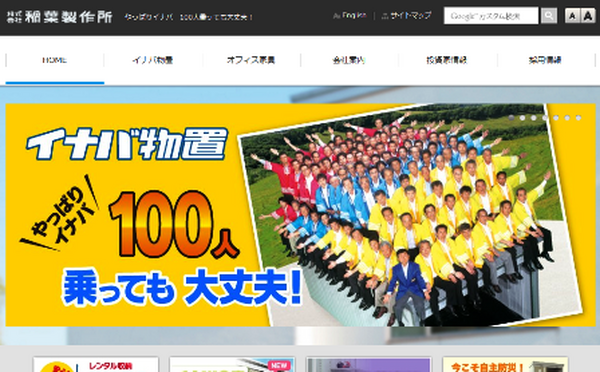Open the 投資家情報 menu item
Viewport: 600px width, 372px height.
(x=447, y=60)
